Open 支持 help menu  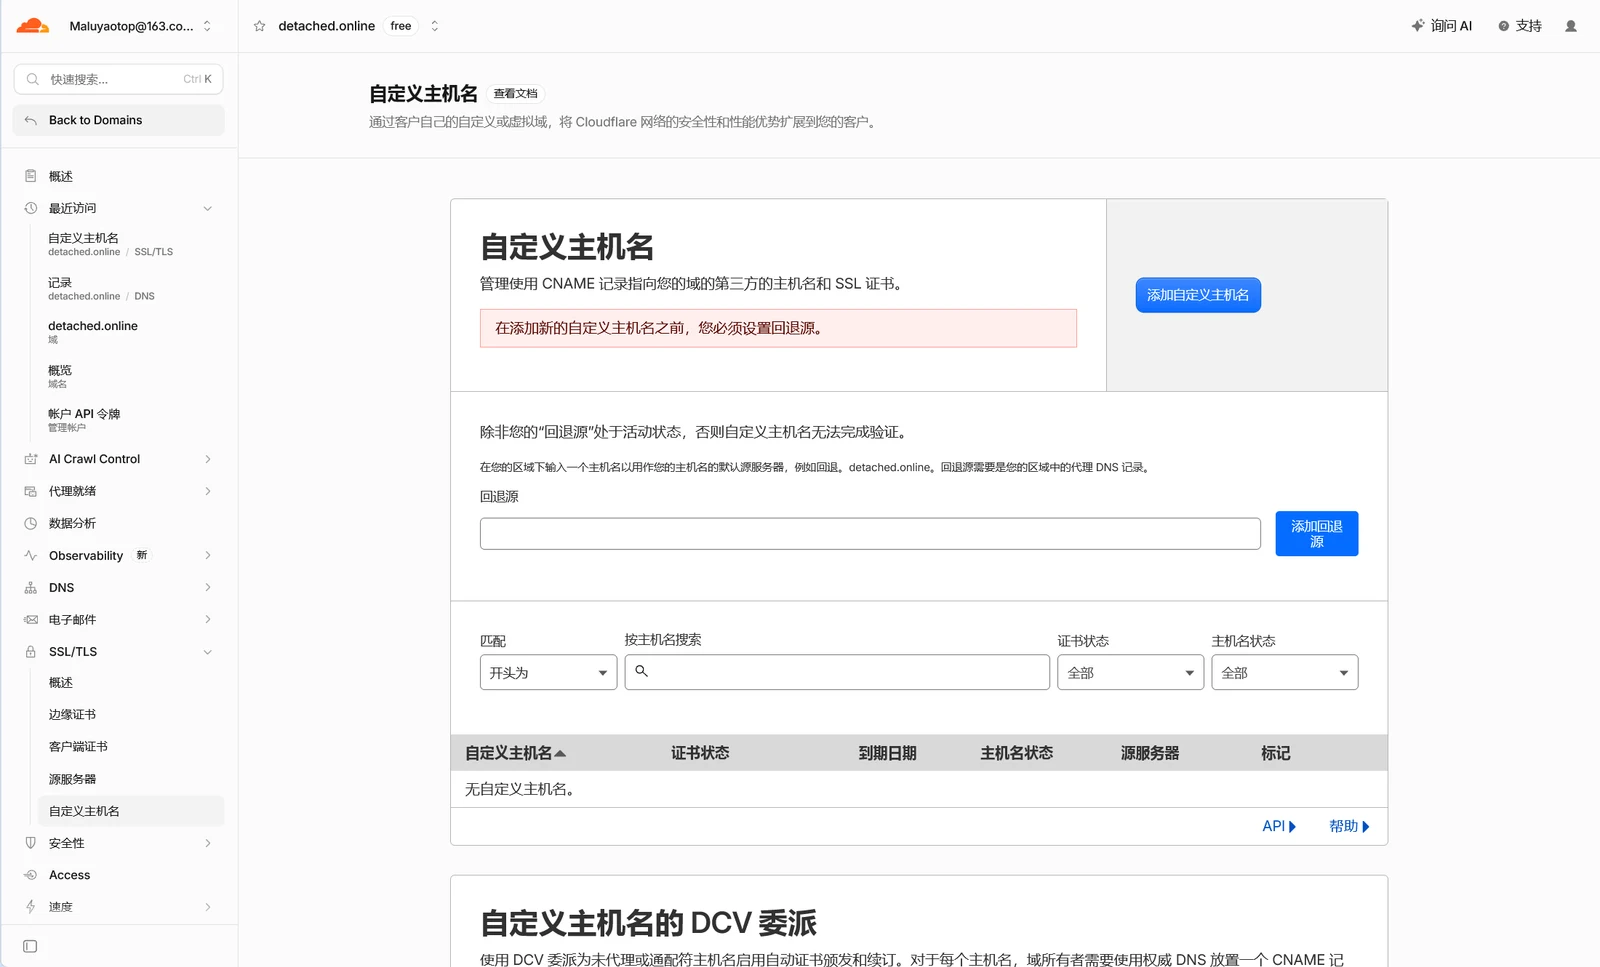click(1520, 26)
